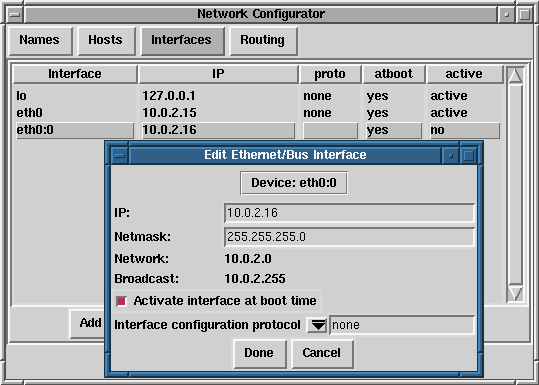This screenshot has height=385, width=539.
Task: Iconify the Network Configurator window
Action: [x=506, y=14]
